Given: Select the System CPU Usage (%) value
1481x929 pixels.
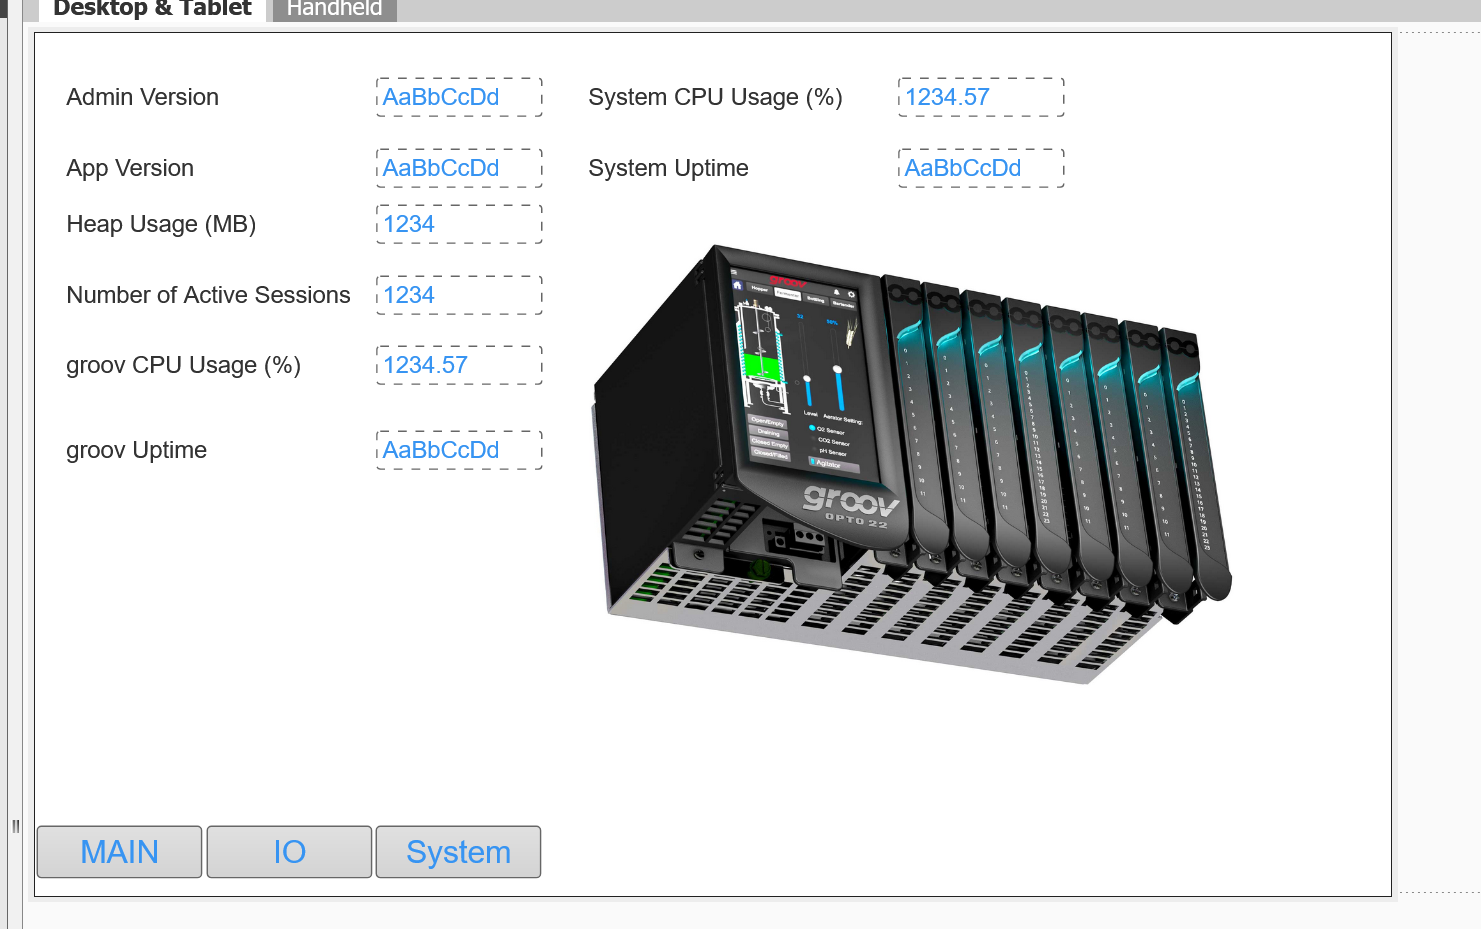Looking at the screenshot, I should tap(981, 97).
